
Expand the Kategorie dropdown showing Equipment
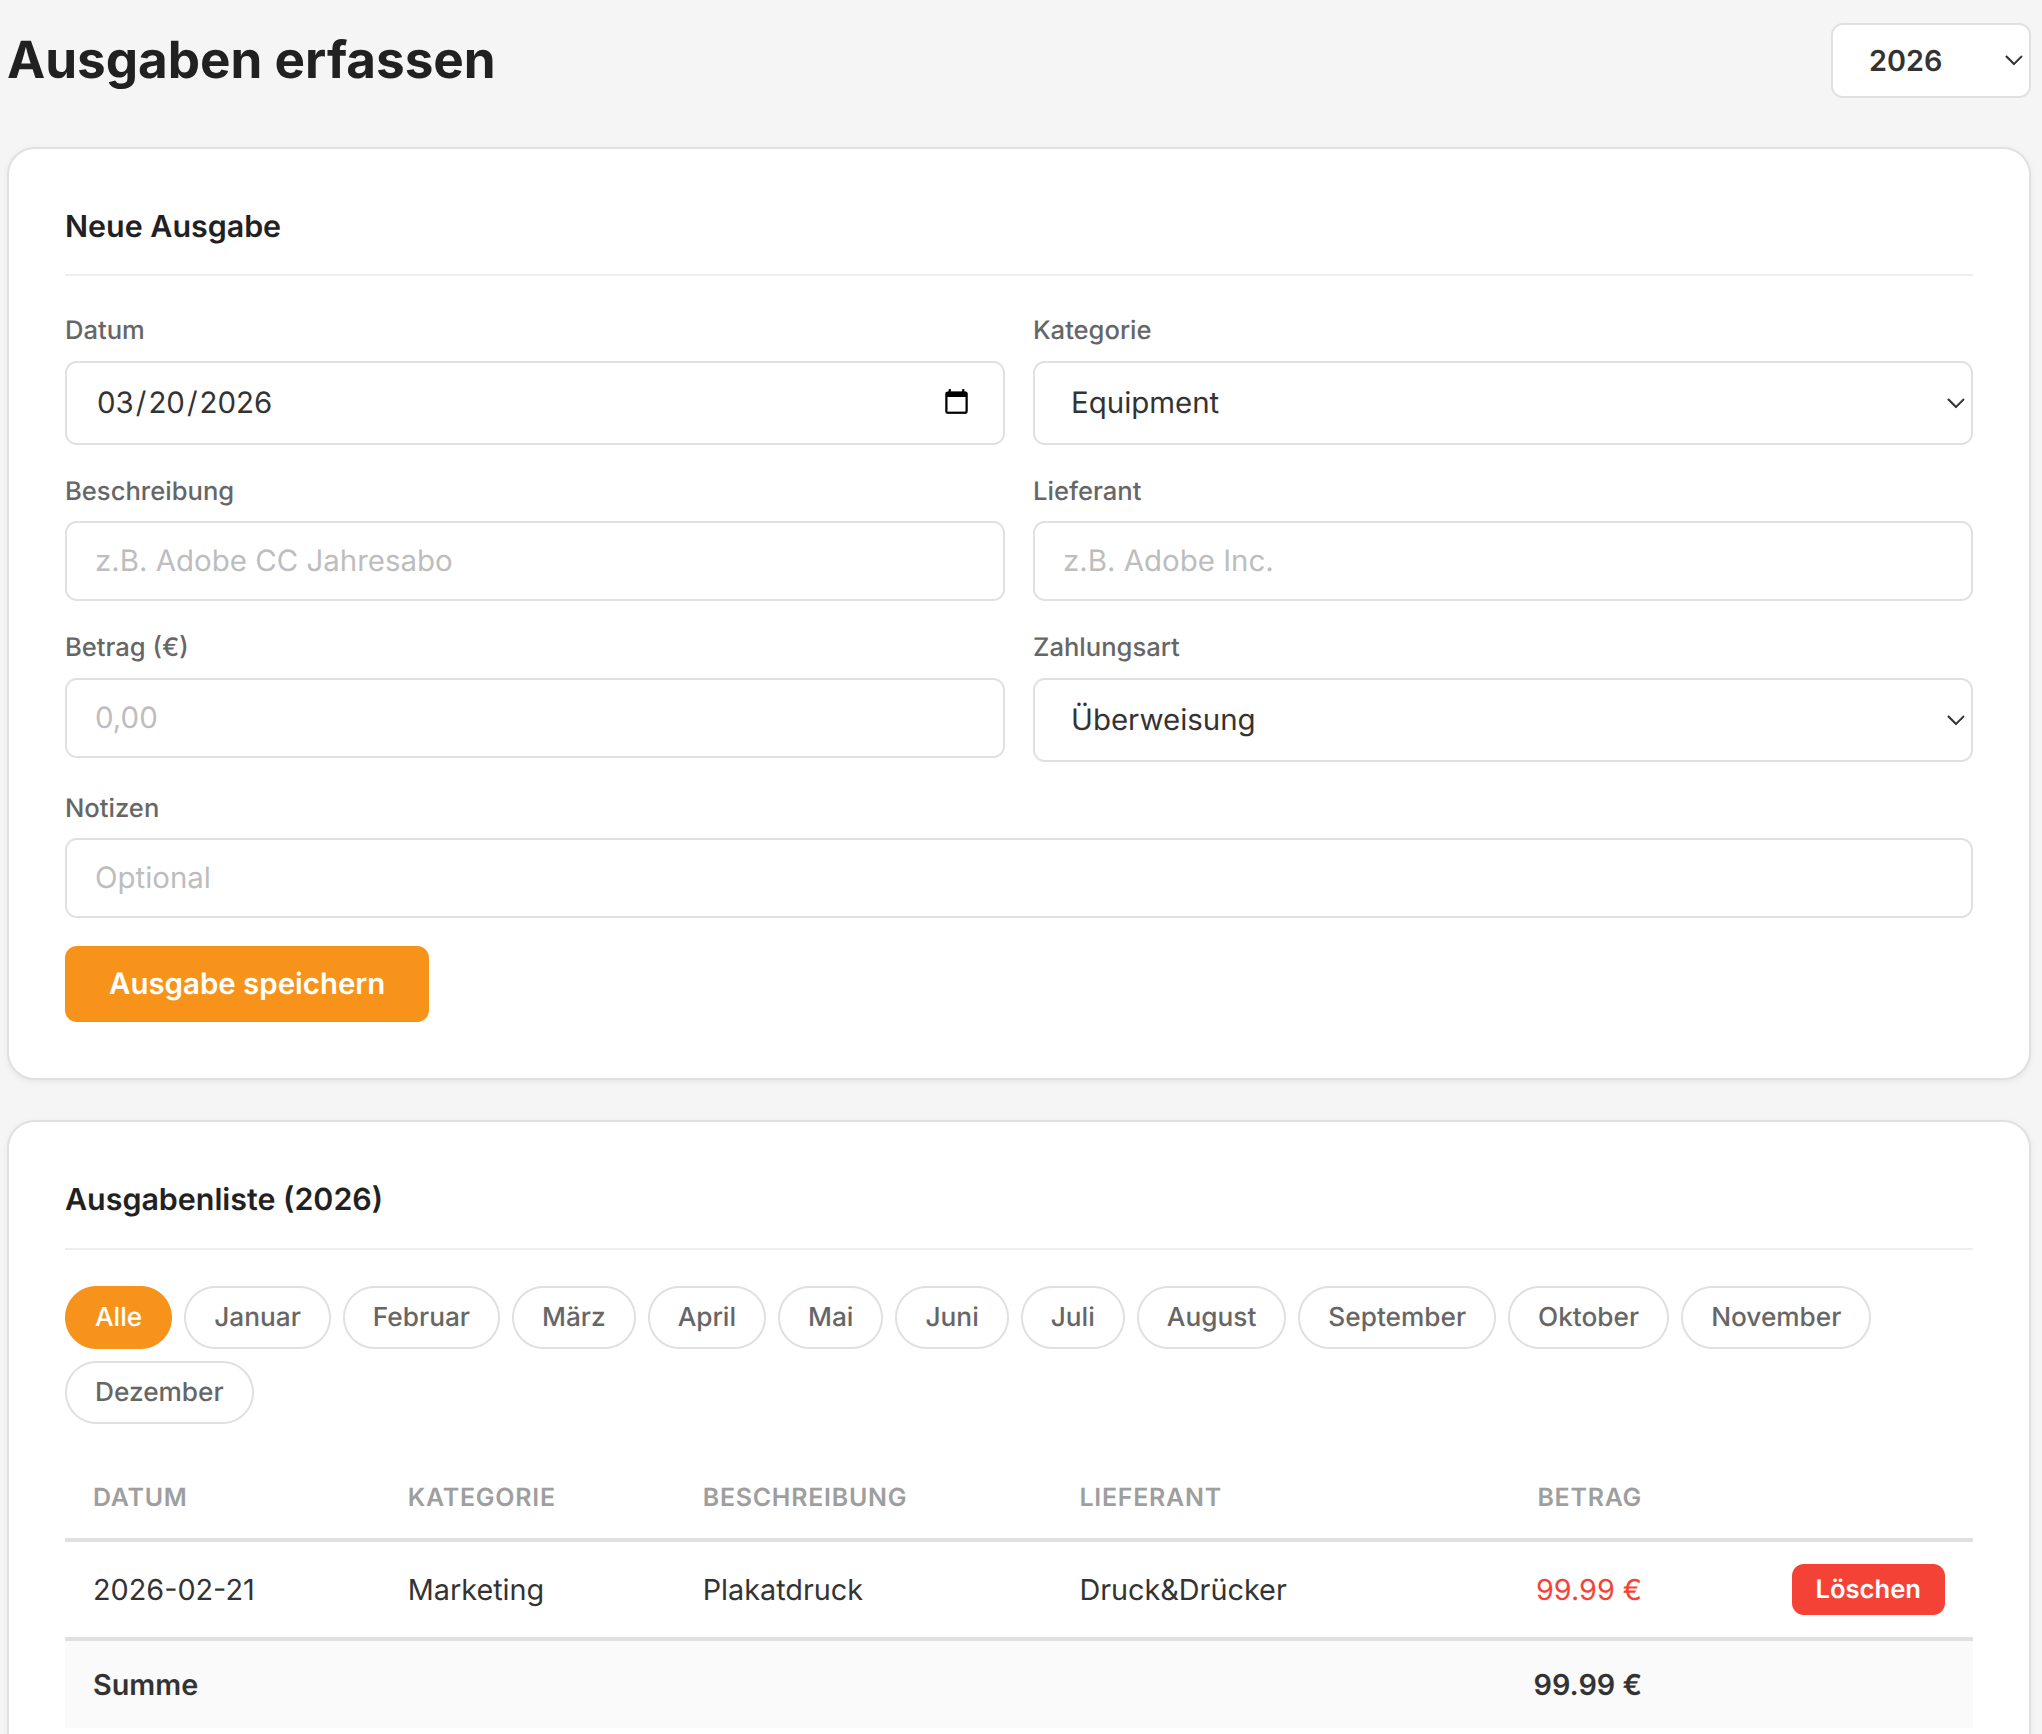[x=1501, y=403]
